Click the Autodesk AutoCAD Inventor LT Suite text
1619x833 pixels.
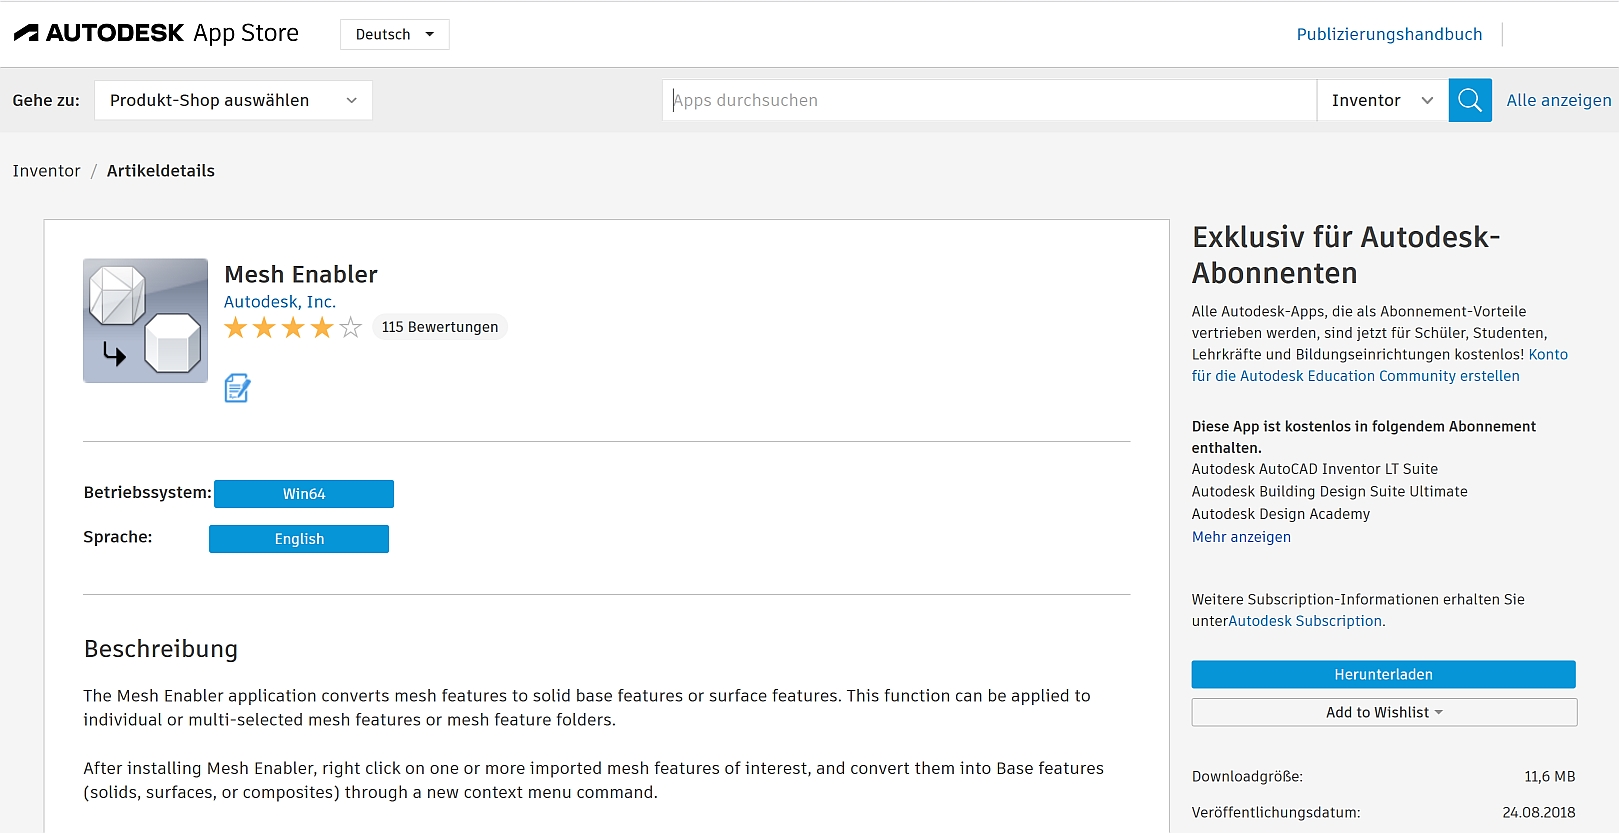point(1314,469)
